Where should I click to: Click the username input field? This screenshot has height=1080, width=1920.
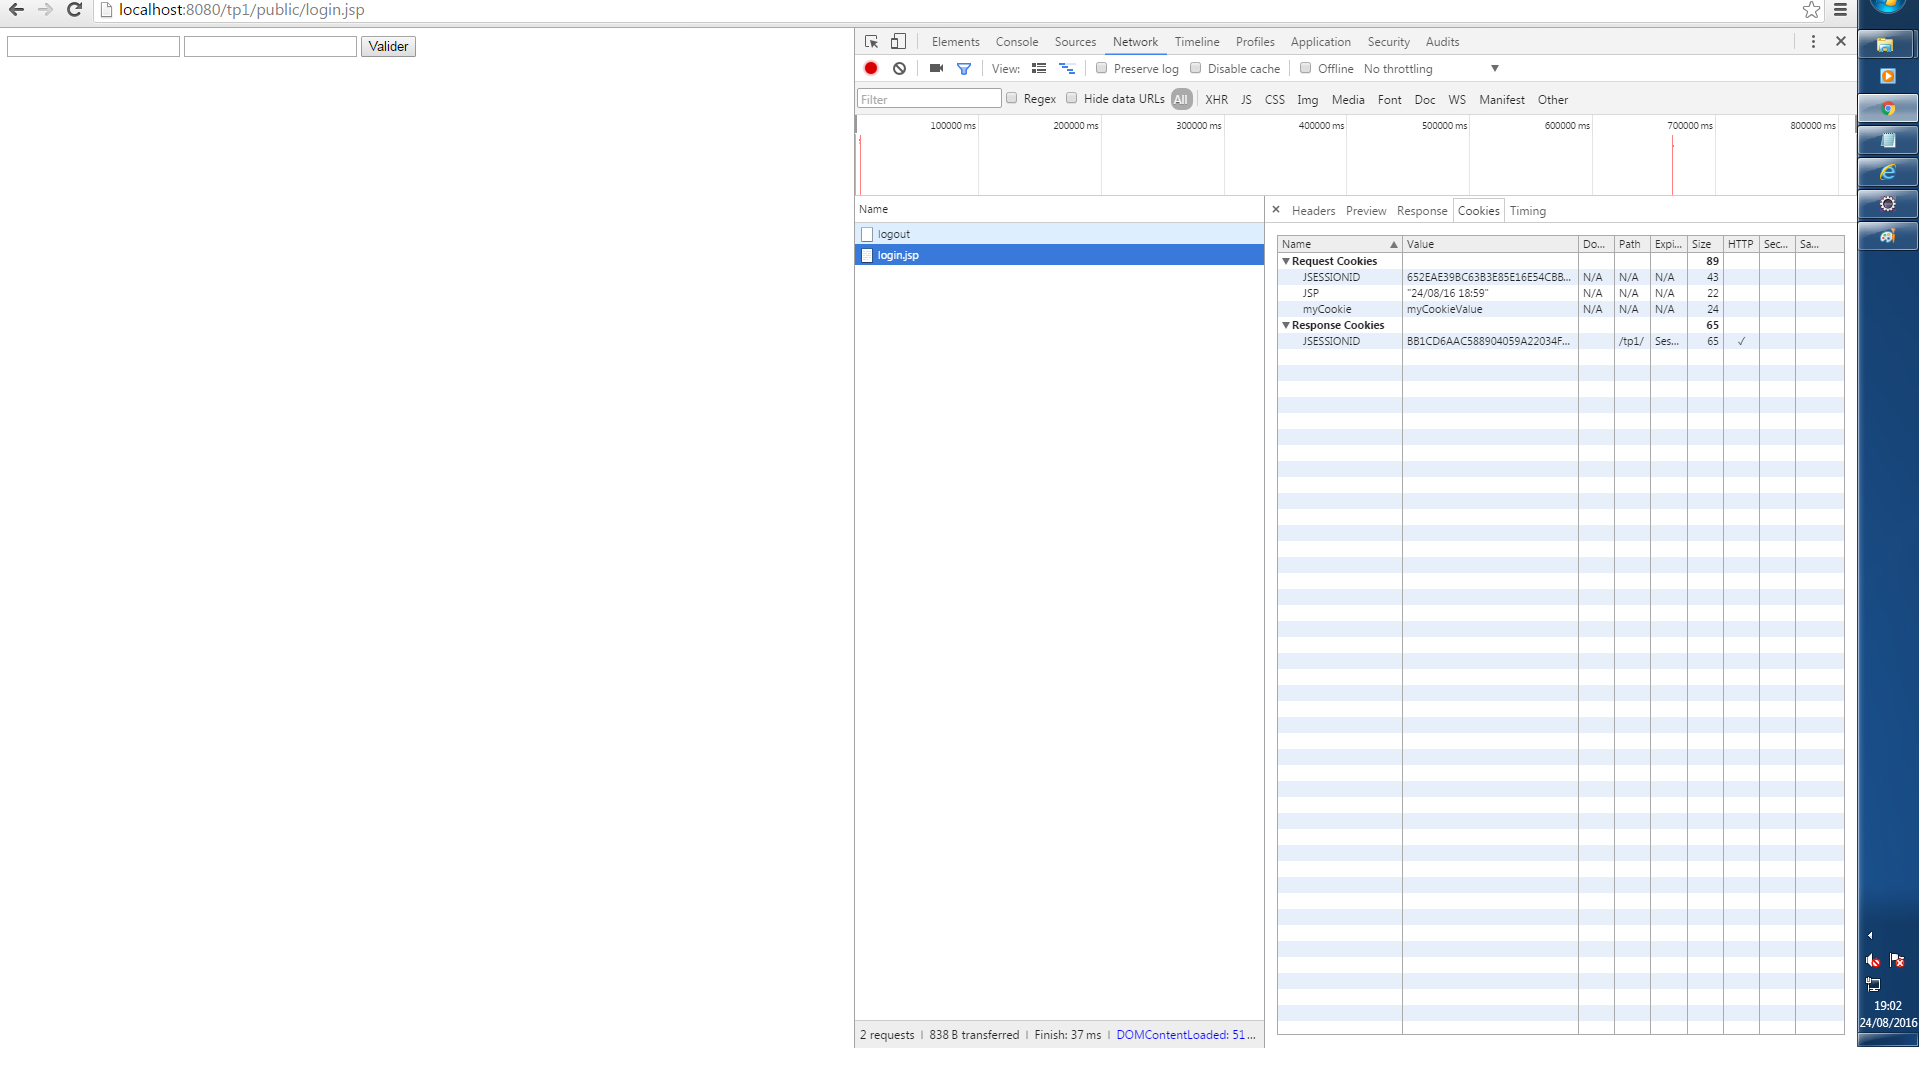[x=94, y=46]
